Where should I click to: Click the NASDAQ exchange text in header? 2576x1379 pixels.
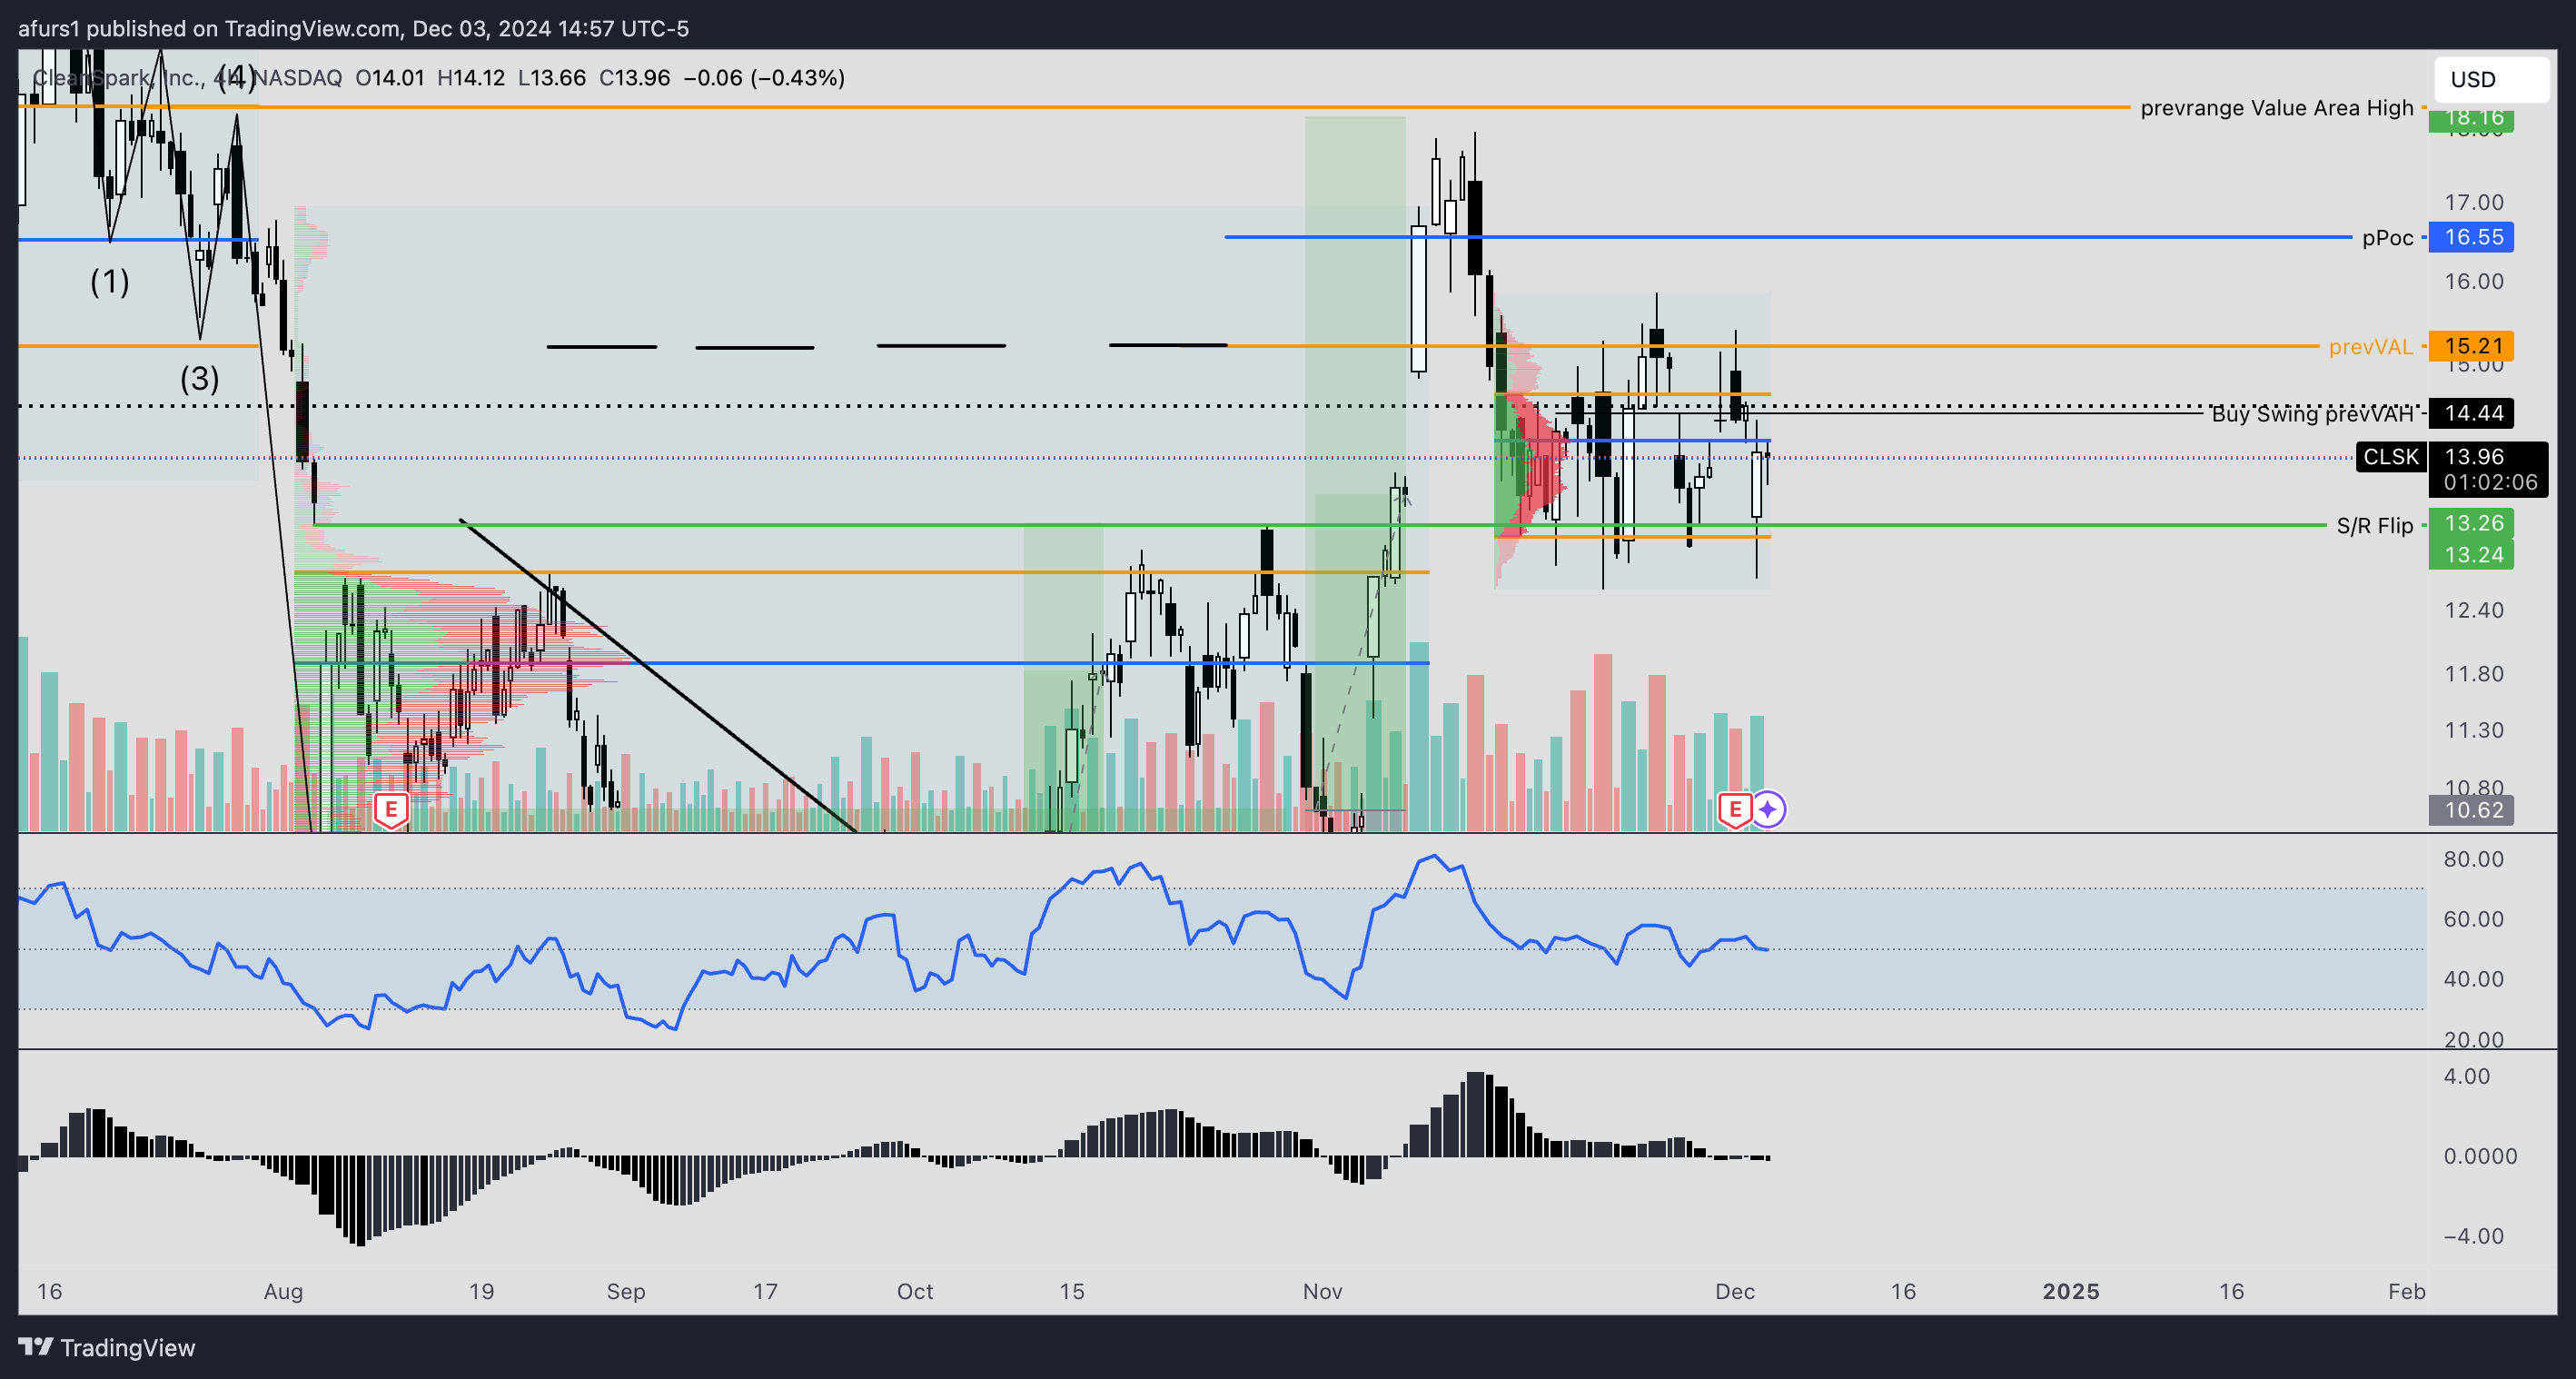click(297, 78)
